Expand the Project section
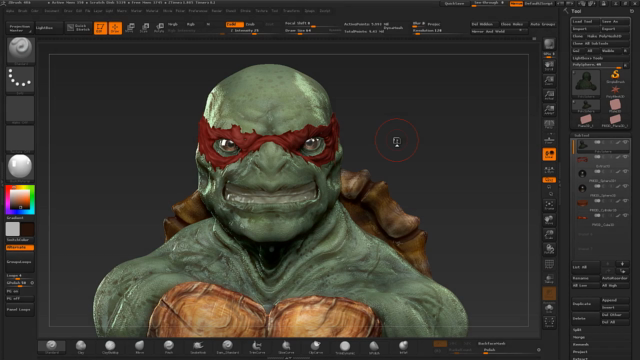The height and width of the screenshot is (360, 640). pos(580,352)
